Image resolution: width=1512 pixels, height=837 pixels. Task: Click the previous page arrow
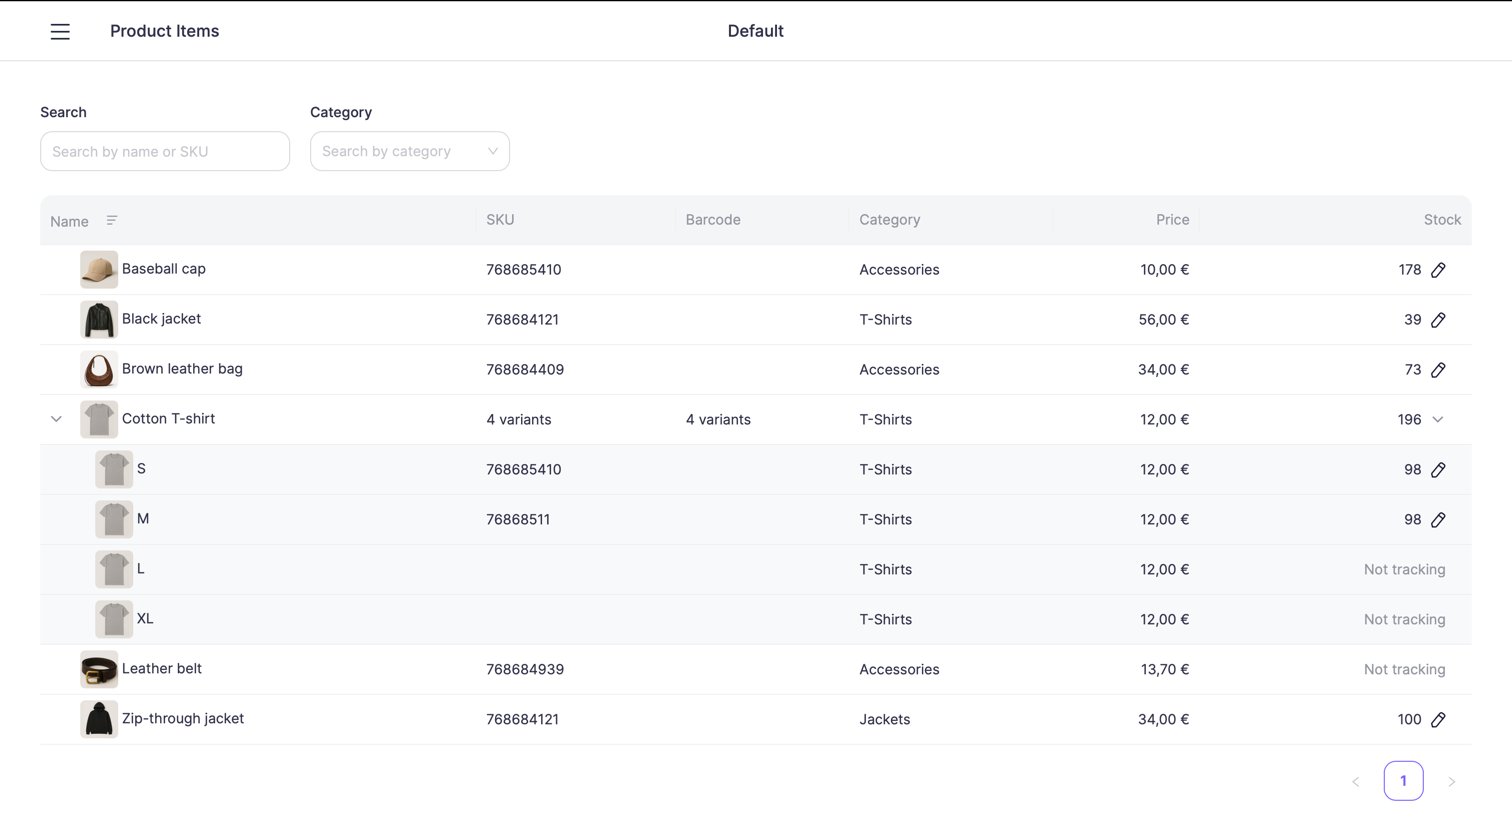tap(1356, 781)
